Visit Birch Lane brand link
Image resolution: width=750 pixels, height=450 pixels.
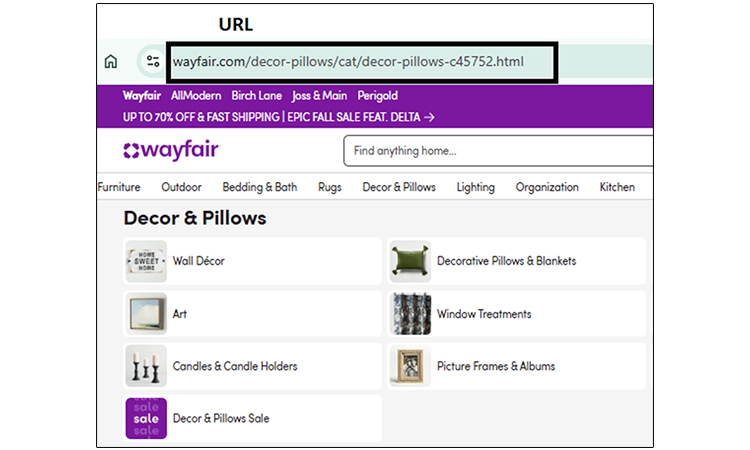[256, 96]
